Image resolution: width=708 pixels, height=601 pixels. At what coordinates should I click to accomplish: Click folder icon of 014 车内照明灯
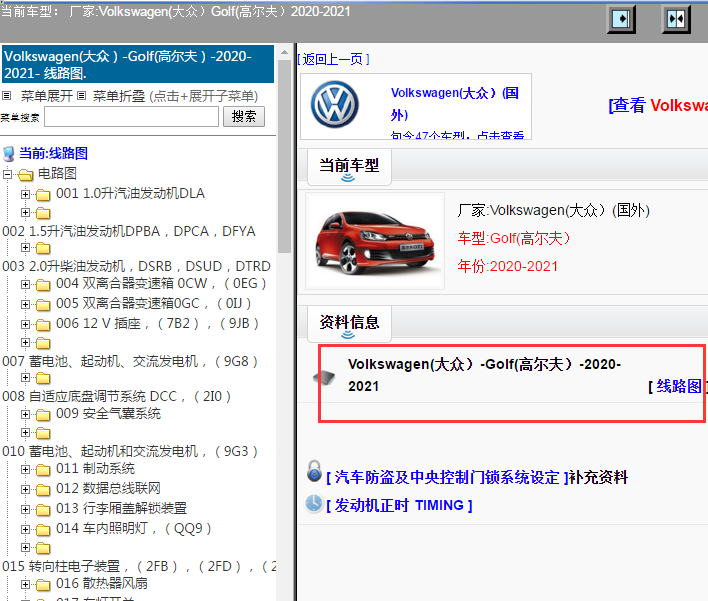(x=43, y=529)
